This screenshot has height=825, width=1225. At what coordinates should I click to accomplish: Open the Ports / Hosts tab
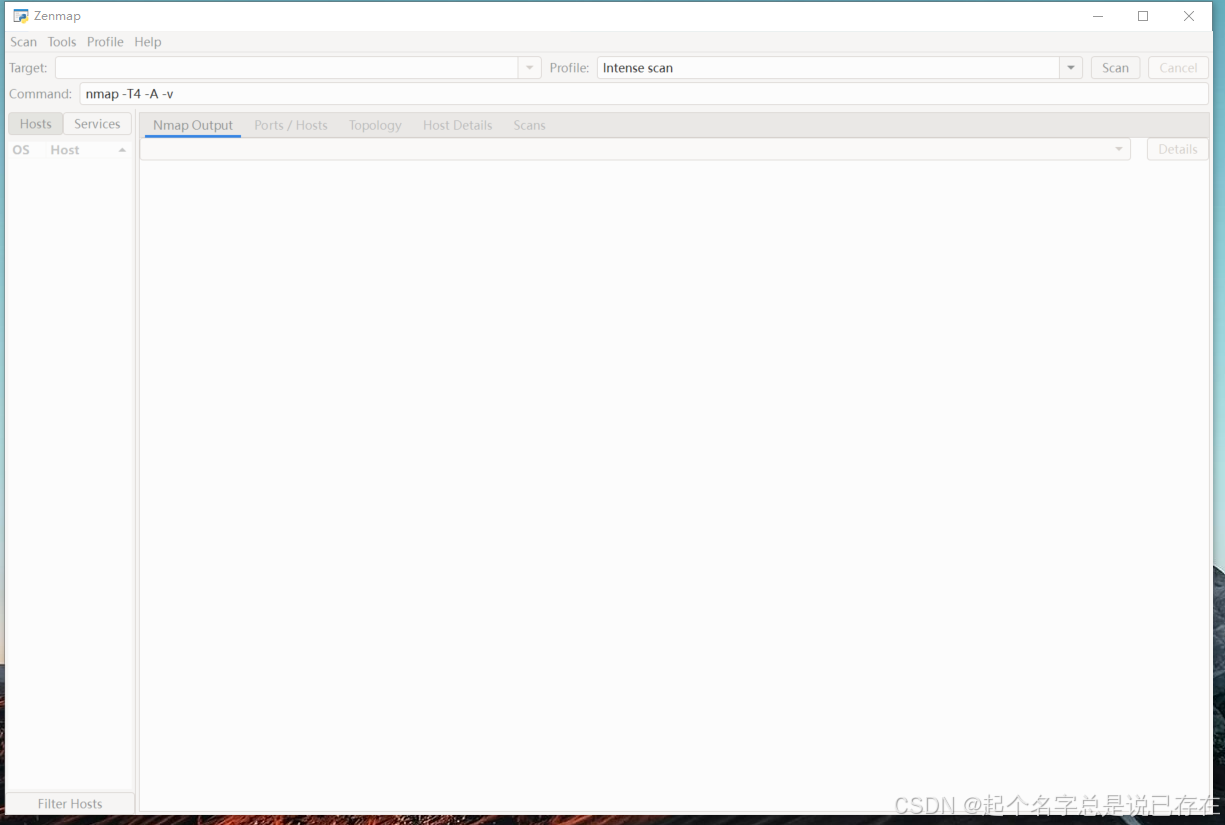click(x=291, y=125)
